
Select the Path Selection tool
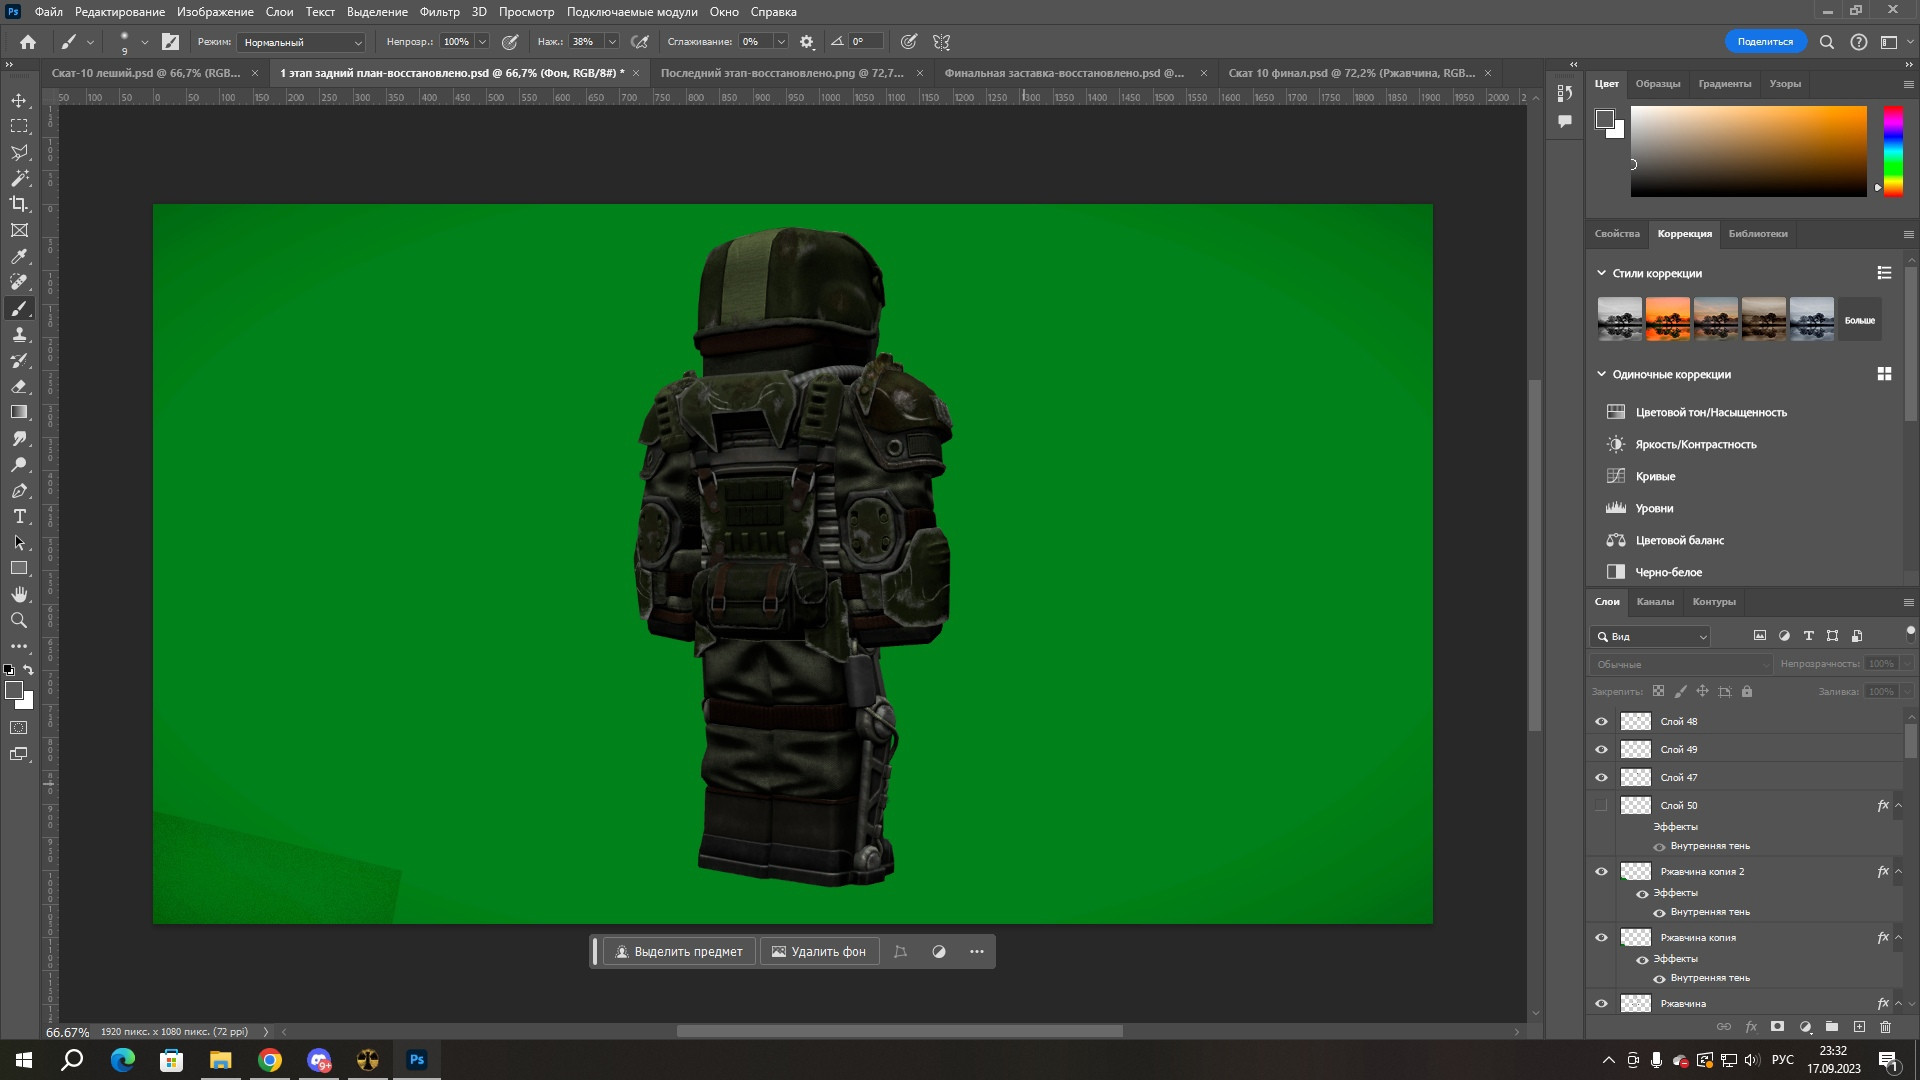(19, 543)
